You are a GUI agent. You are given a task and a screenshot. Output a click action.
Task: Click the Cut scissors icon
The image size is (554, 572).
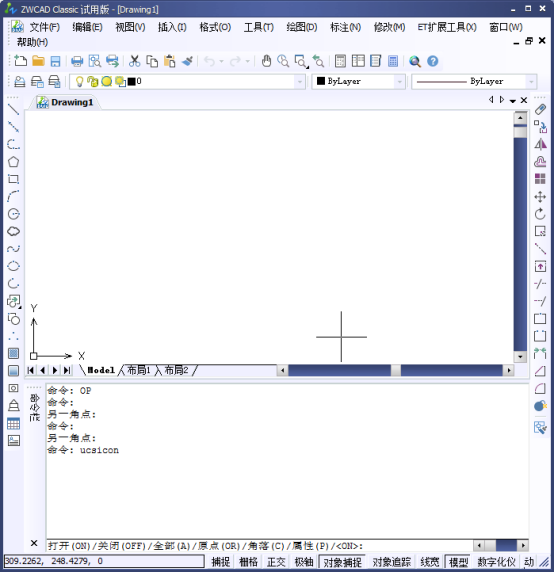tap(135, 61)
